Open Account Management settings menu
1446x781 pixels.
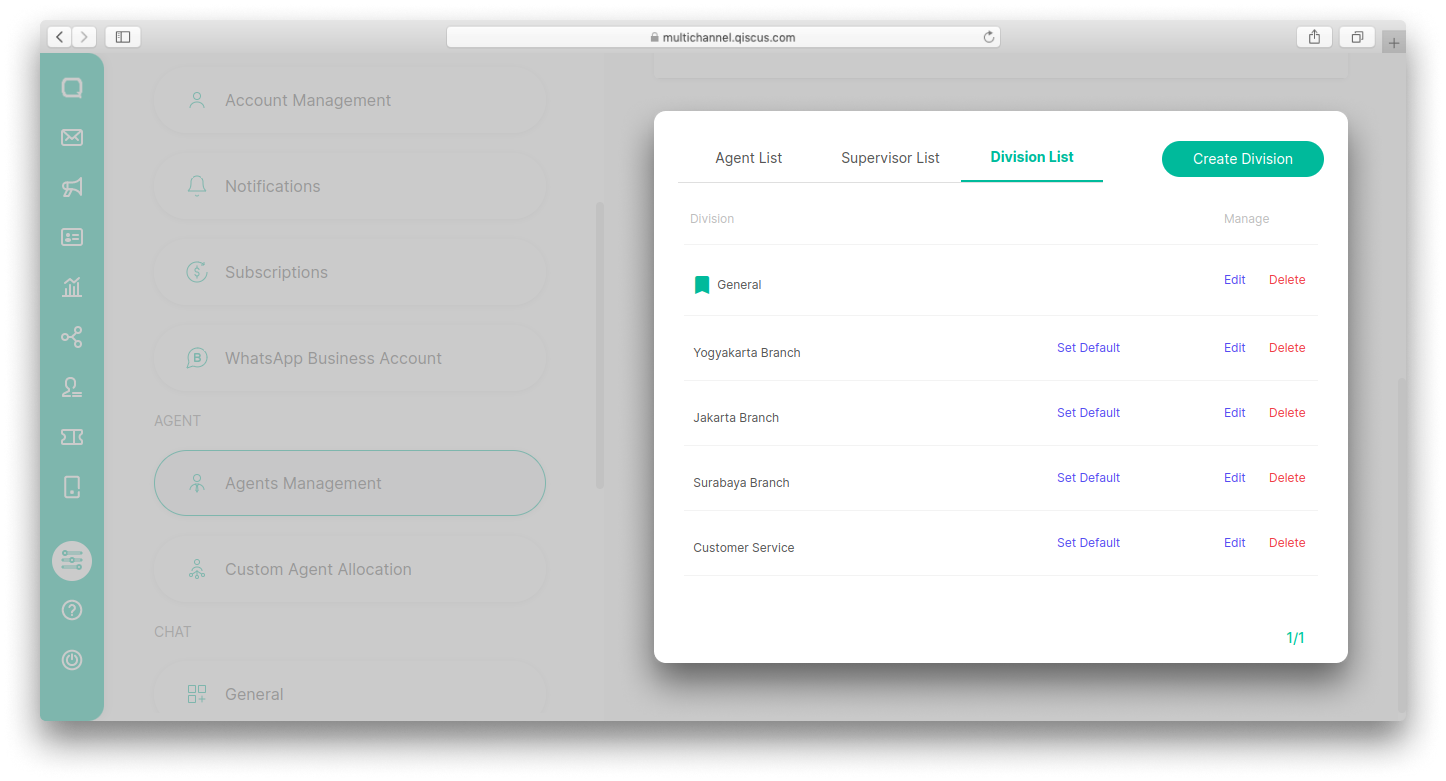click(x=350, y=100)
